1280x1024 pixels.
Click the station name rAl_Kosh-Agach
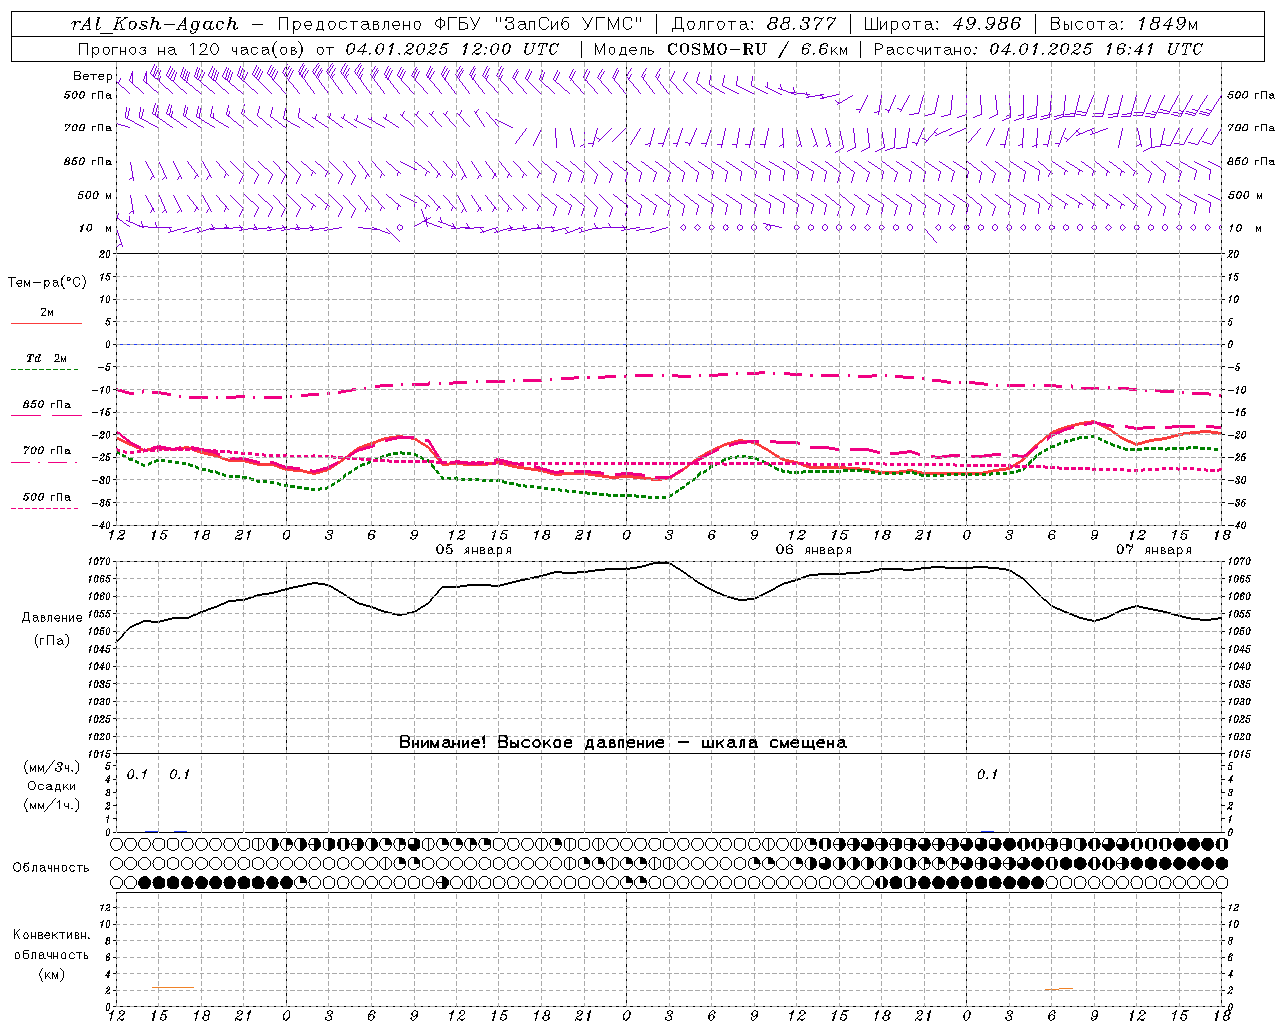(155, 24)
